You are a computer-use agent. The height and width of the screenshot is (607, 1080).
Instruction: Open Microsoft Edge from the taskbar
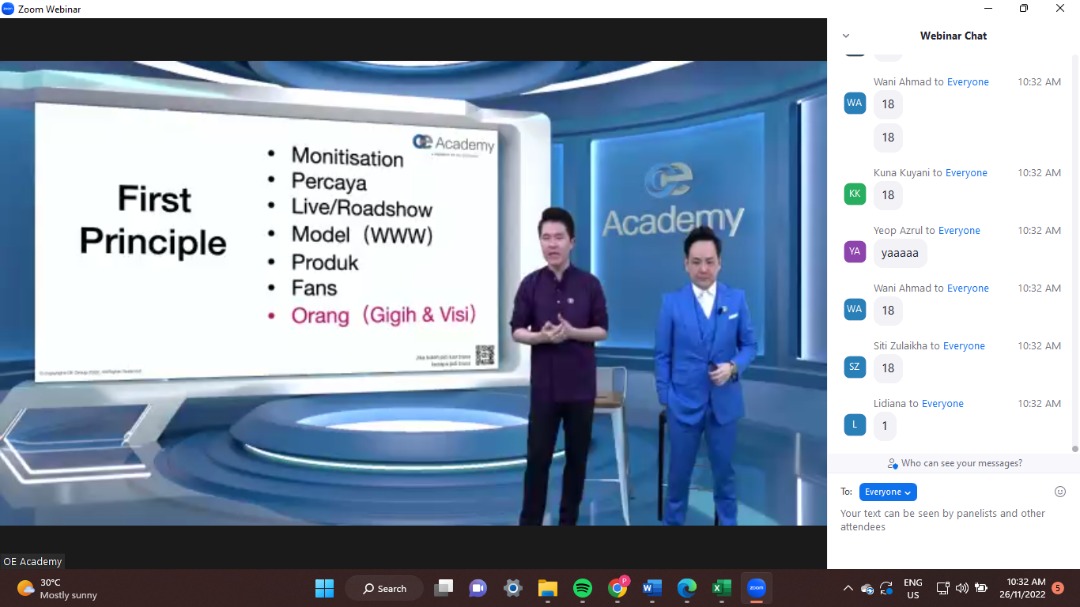click(686, 588)
